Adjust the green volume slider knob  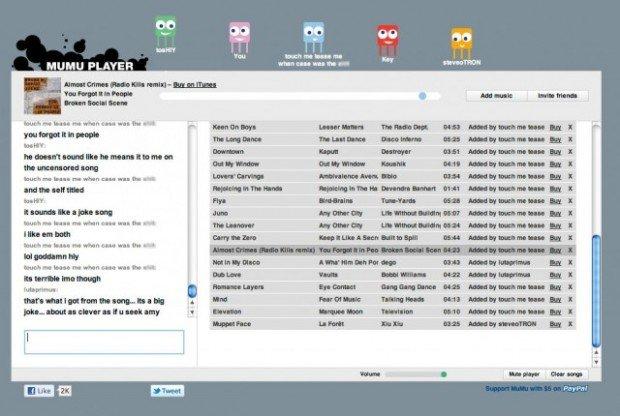tap(444, 374)
